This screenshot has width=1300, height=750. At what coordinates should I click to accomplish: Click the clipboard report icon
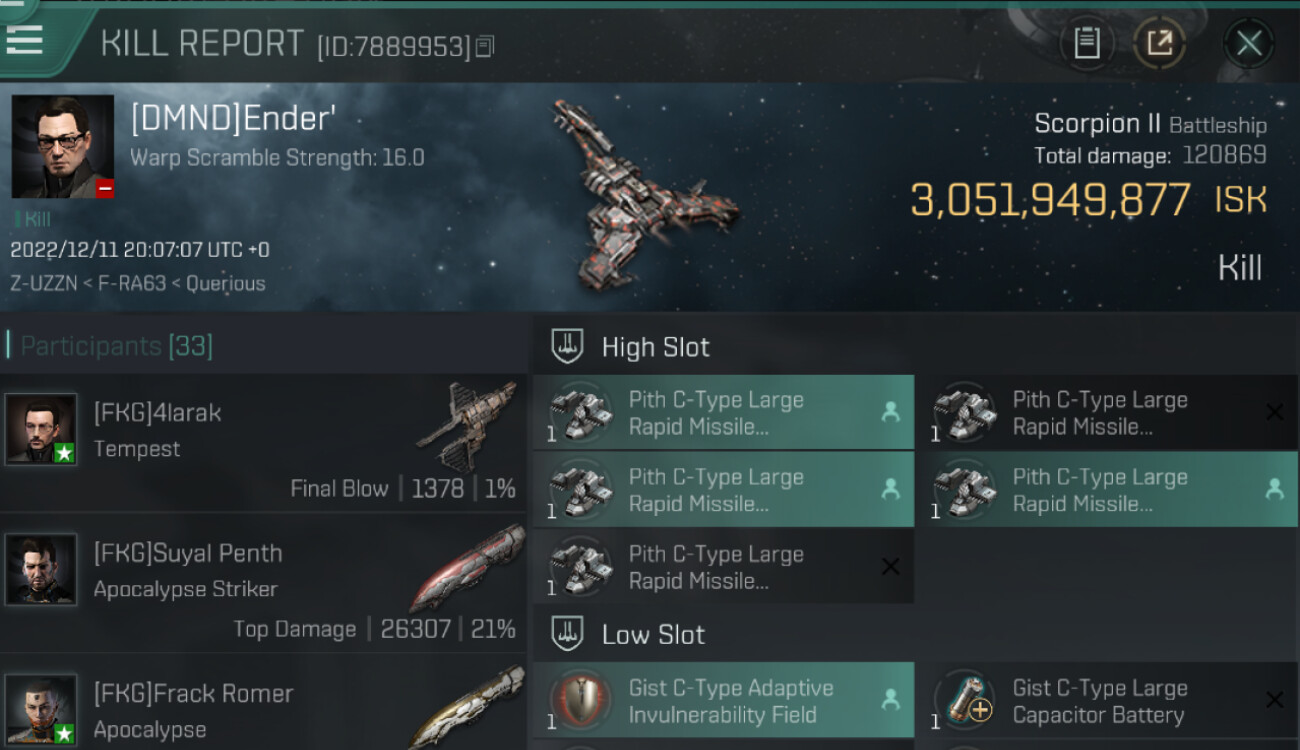pyautogui.click(x=1087, y=43)
